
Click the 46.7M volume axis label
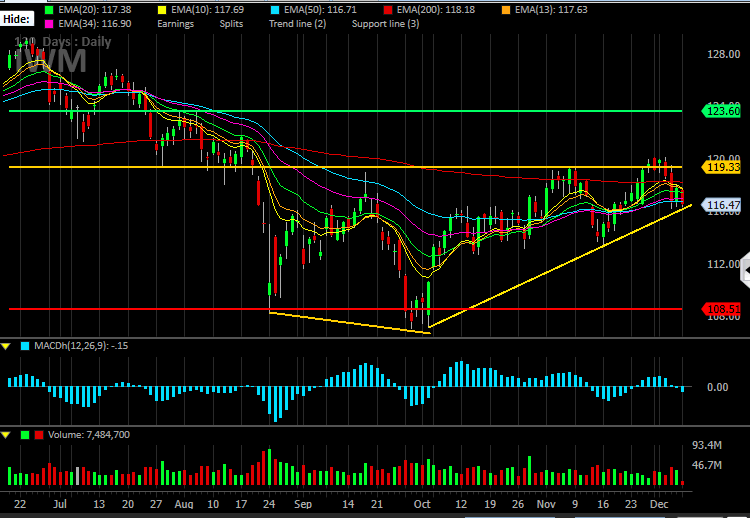point(706,465)
